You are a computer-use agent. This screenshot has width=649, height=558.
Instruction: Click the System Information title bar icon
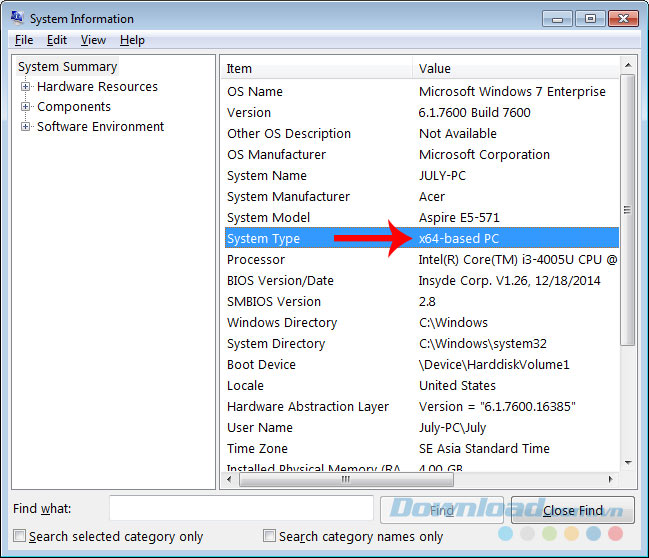17,18
